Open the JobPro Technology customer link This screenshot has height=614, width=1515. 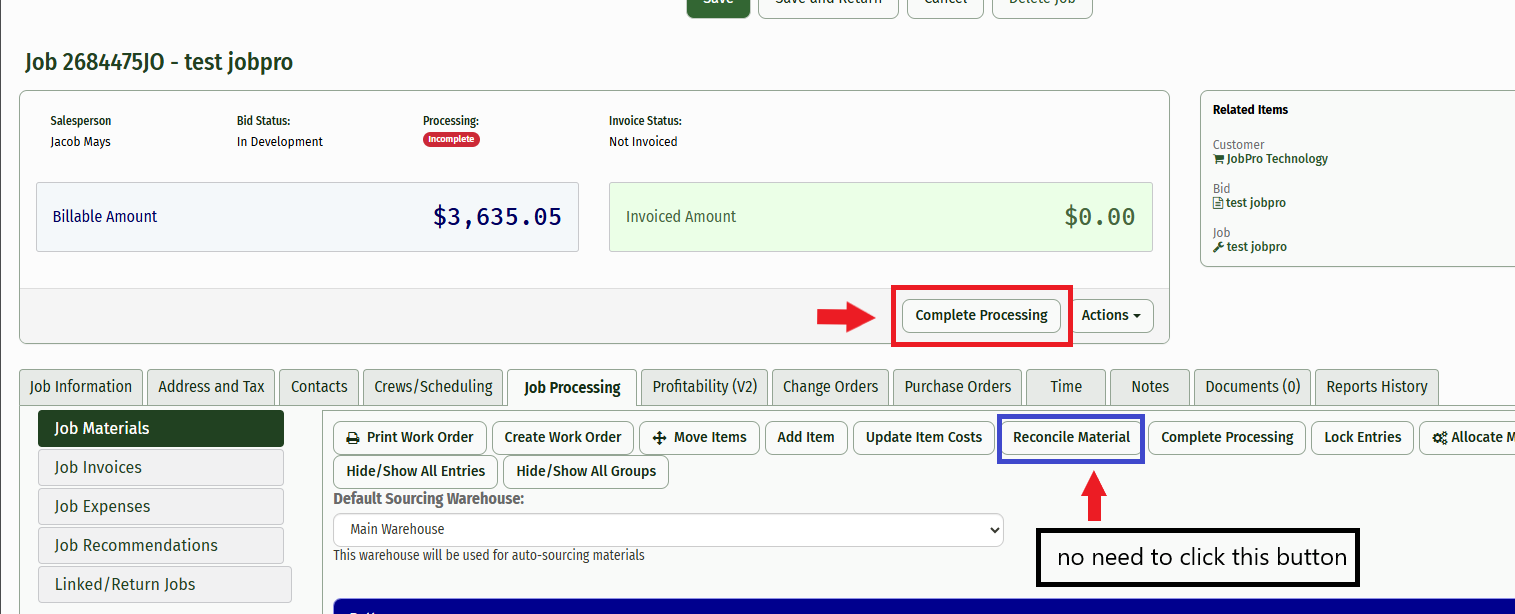(x=1277, y=159)
